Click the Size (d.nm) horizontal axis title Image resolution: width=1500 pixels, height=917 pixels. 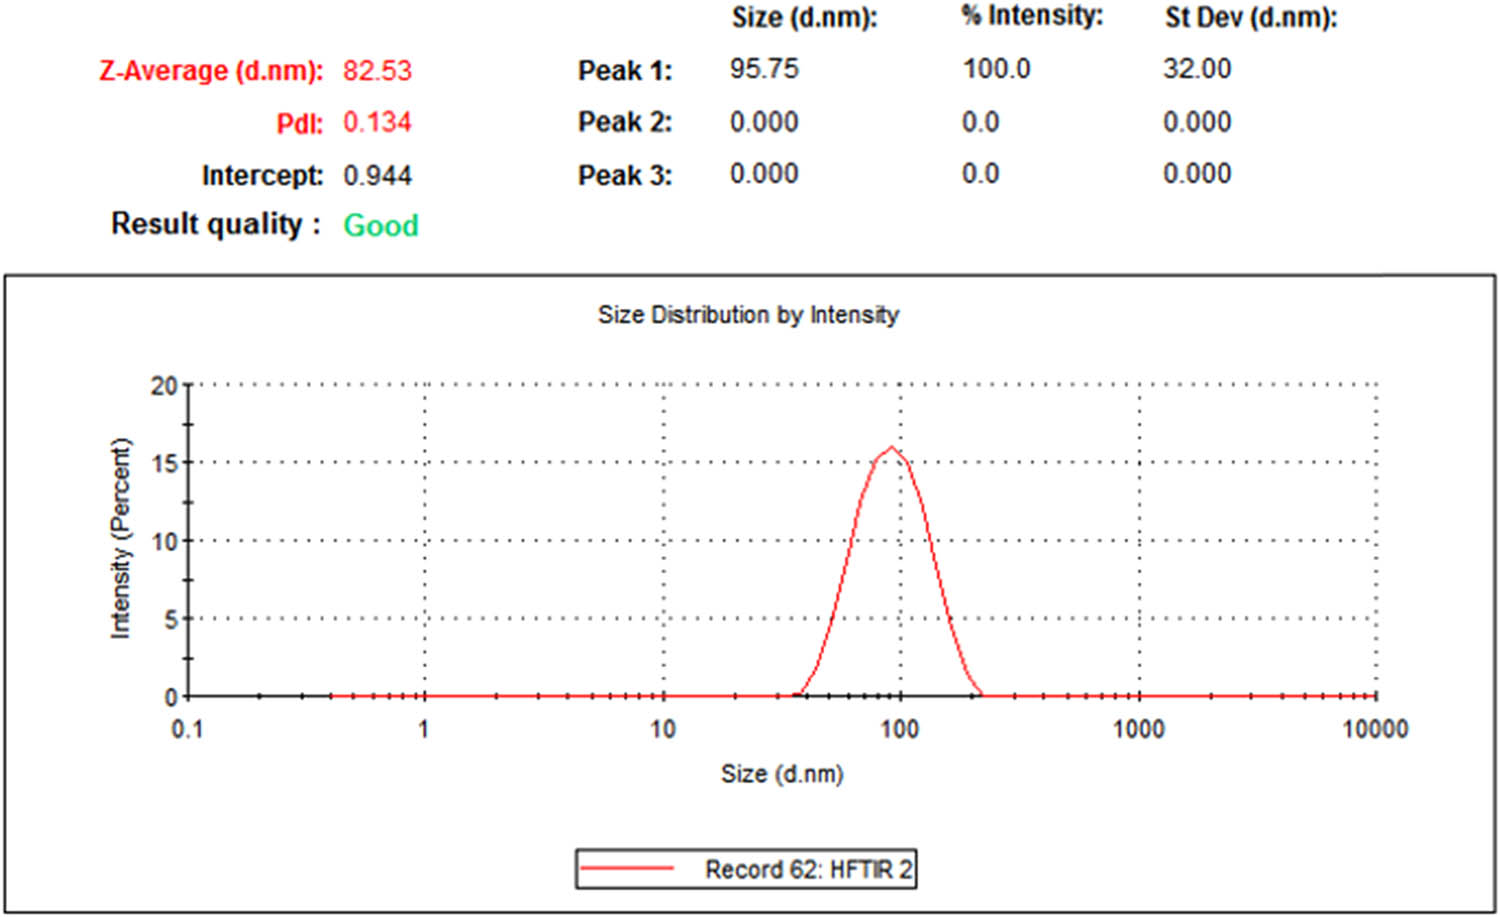point(782,774)
